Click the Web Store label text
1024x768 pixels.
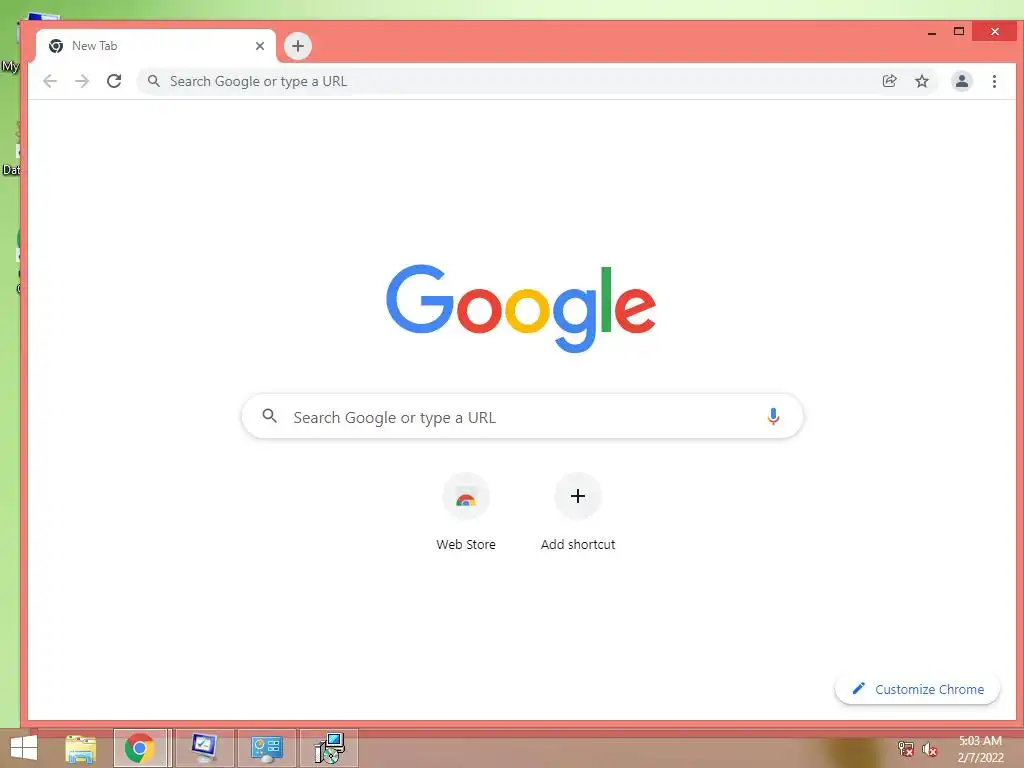coord(466,544)
